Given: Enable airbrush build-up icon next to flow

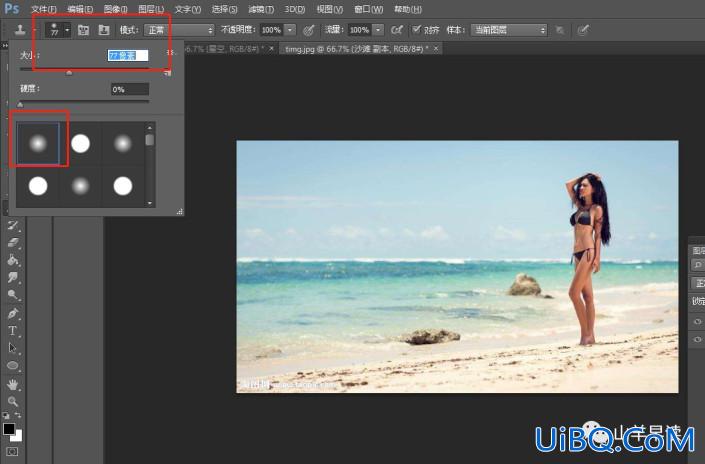Looking at the screenshot, I should [x=397, y=30].
